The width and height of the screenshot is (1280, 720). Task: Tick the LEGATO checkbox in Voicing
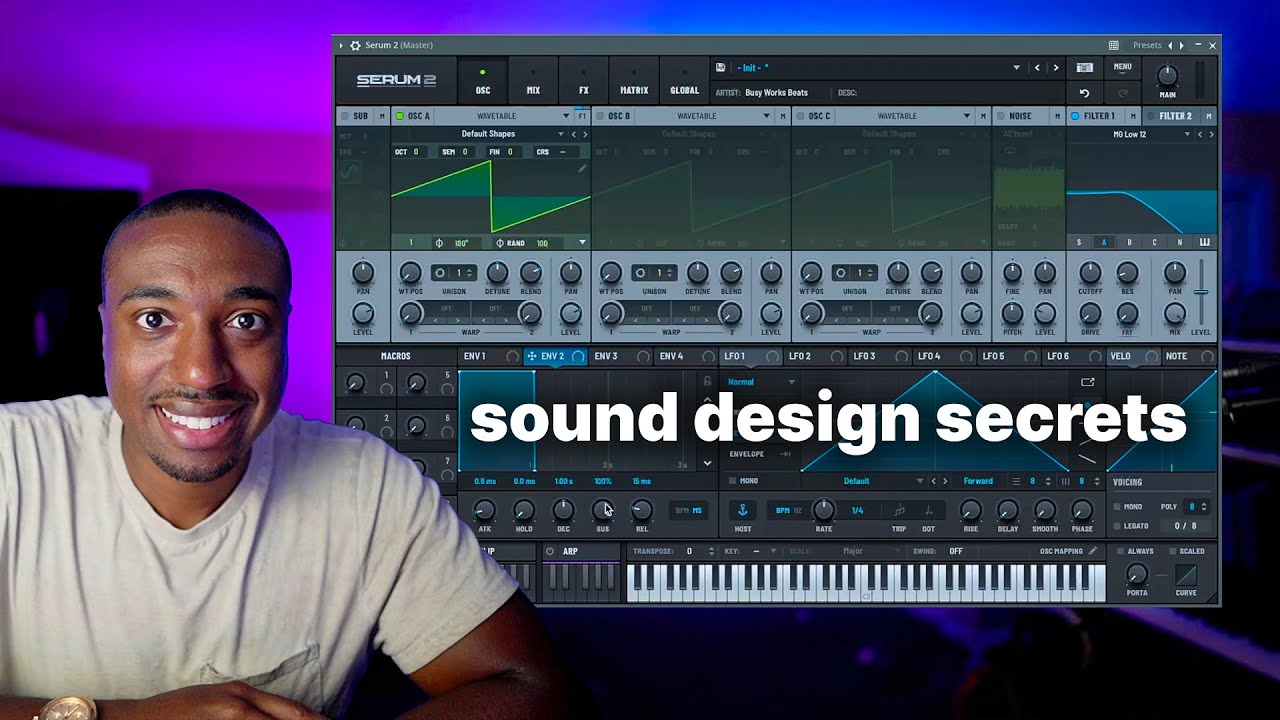(1117, 526)
